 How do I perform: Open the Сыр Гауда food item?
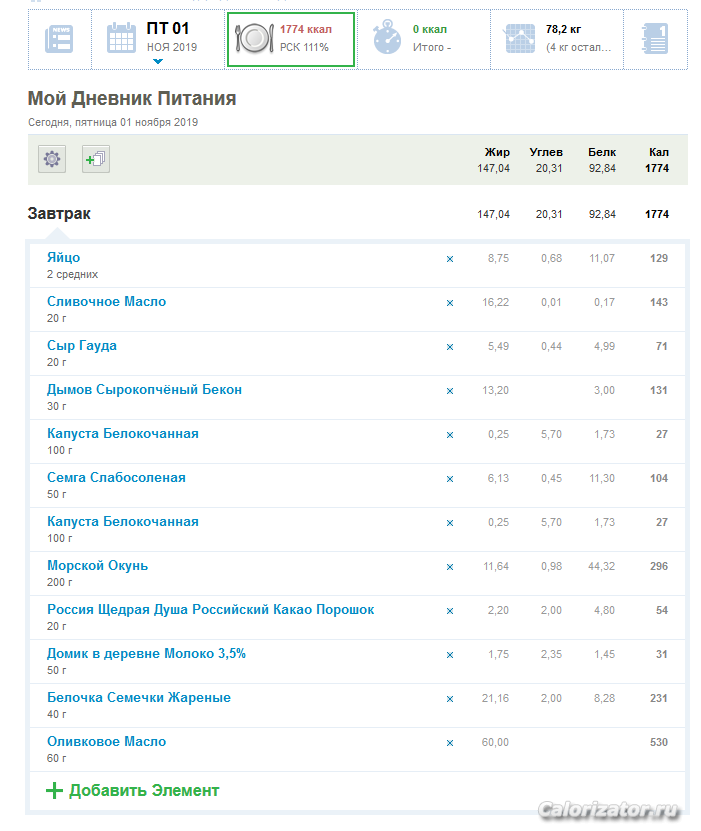pos(82,346)
